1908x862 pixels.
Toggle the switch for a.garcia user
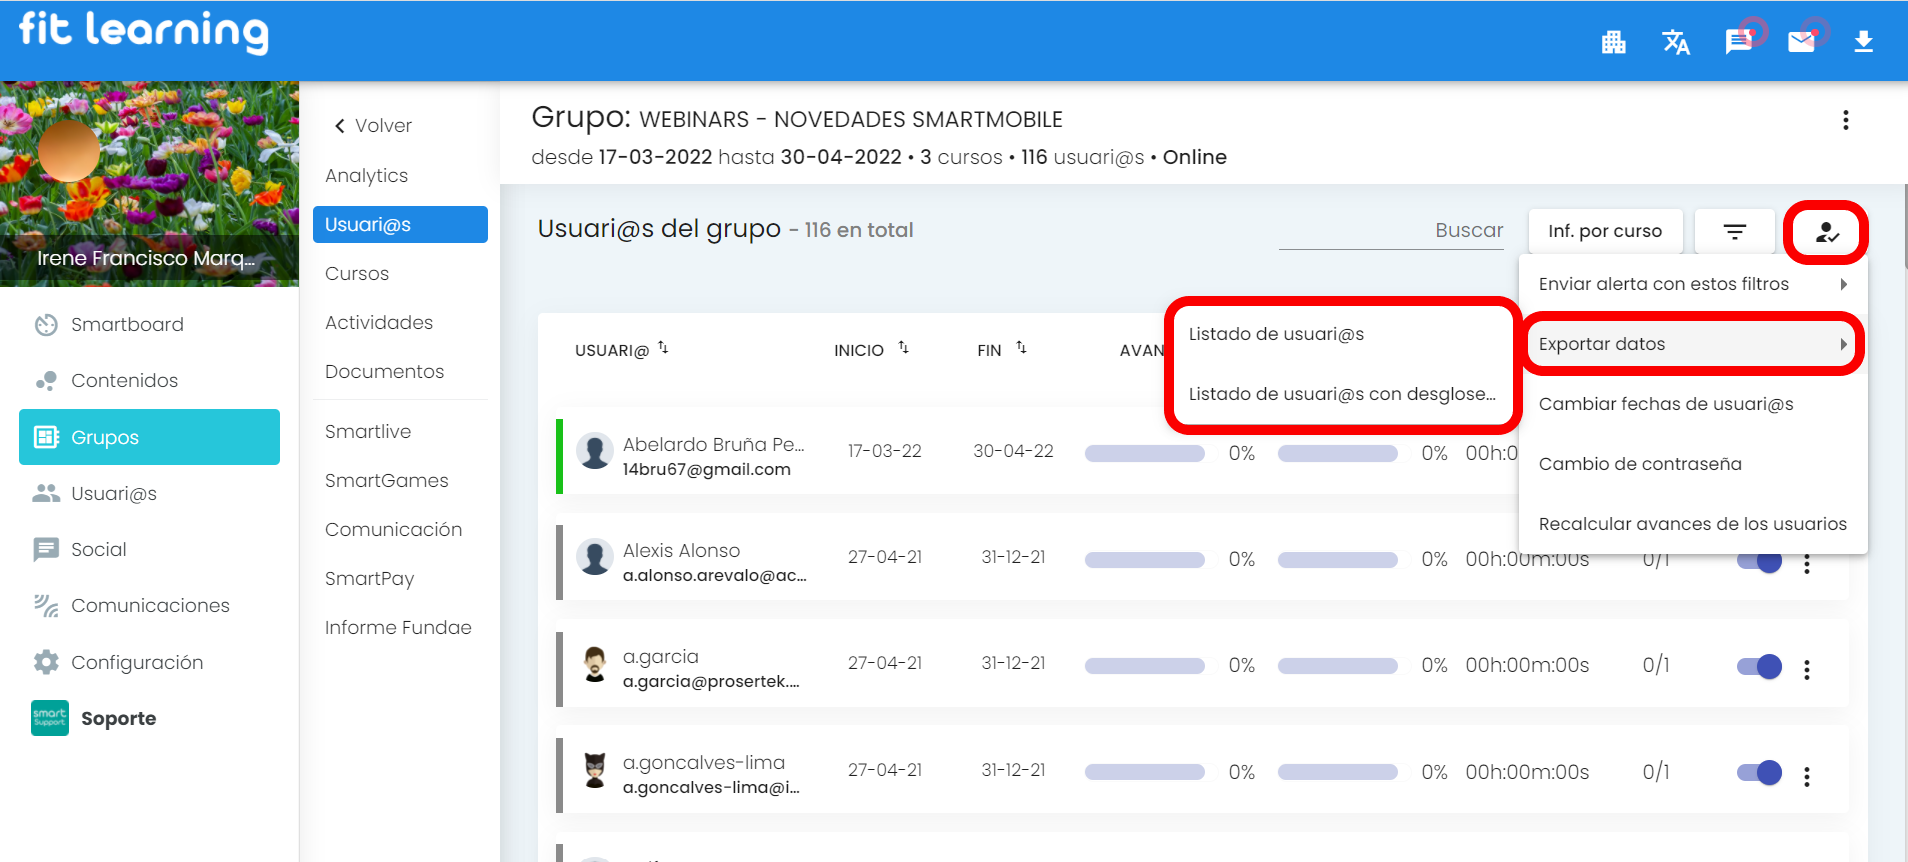click(1759, 666)
